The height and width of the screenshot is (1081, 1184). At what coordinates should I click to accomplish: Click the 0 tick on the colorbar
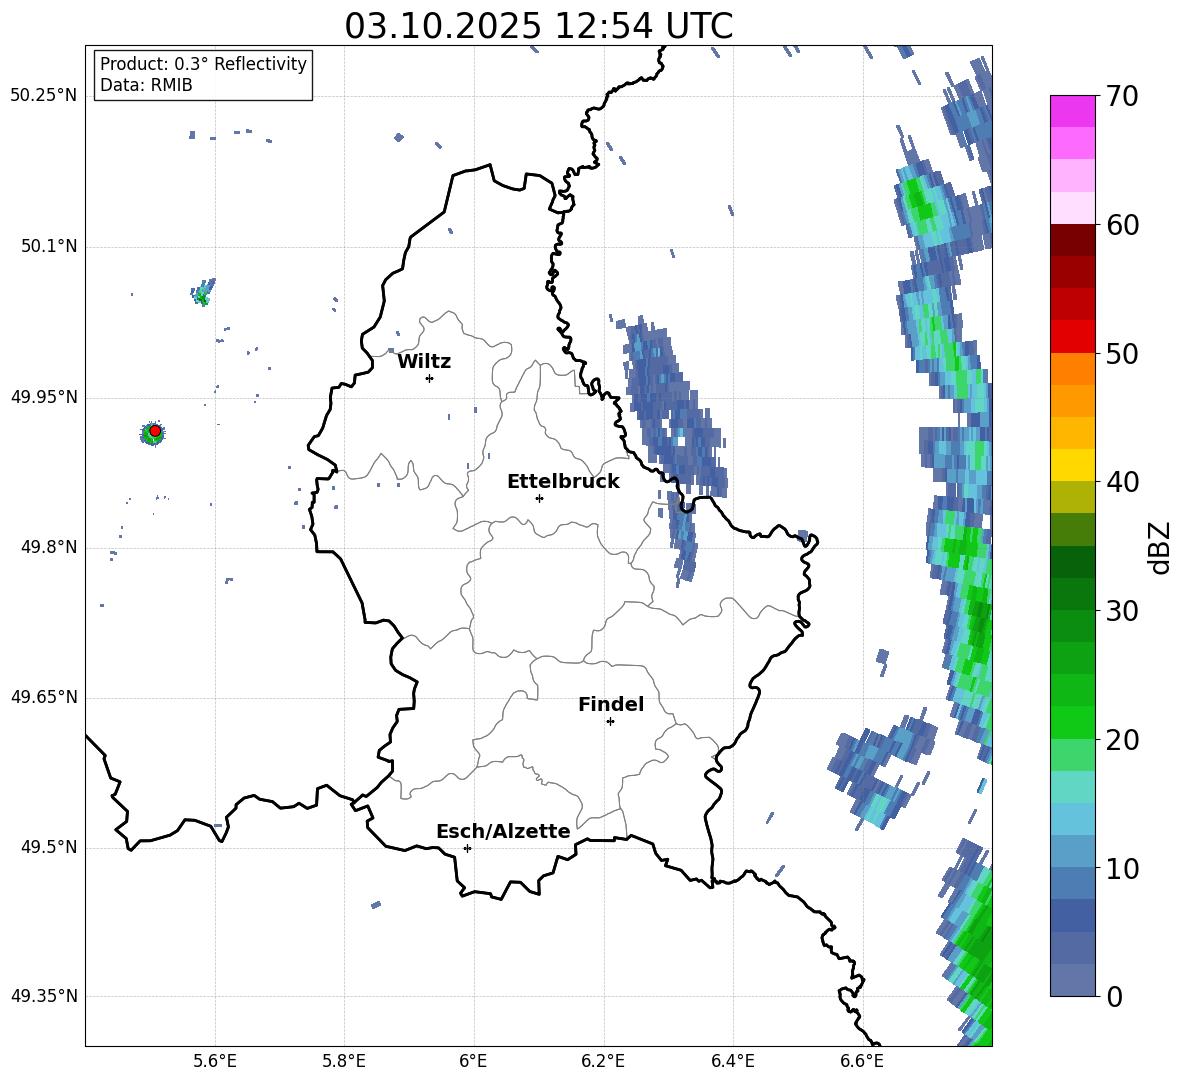pos(1114,997)
